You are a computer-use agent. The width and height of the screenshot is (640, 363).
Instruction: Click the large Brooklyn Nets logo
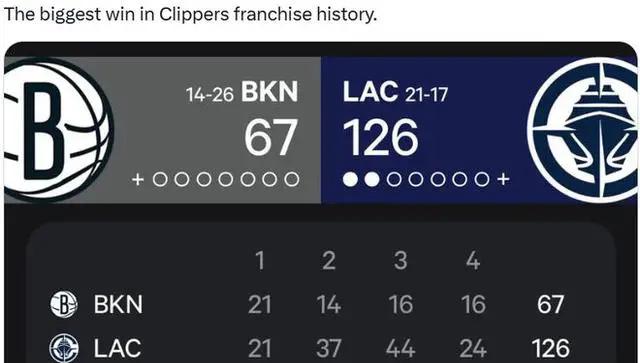tap(58, 130)
